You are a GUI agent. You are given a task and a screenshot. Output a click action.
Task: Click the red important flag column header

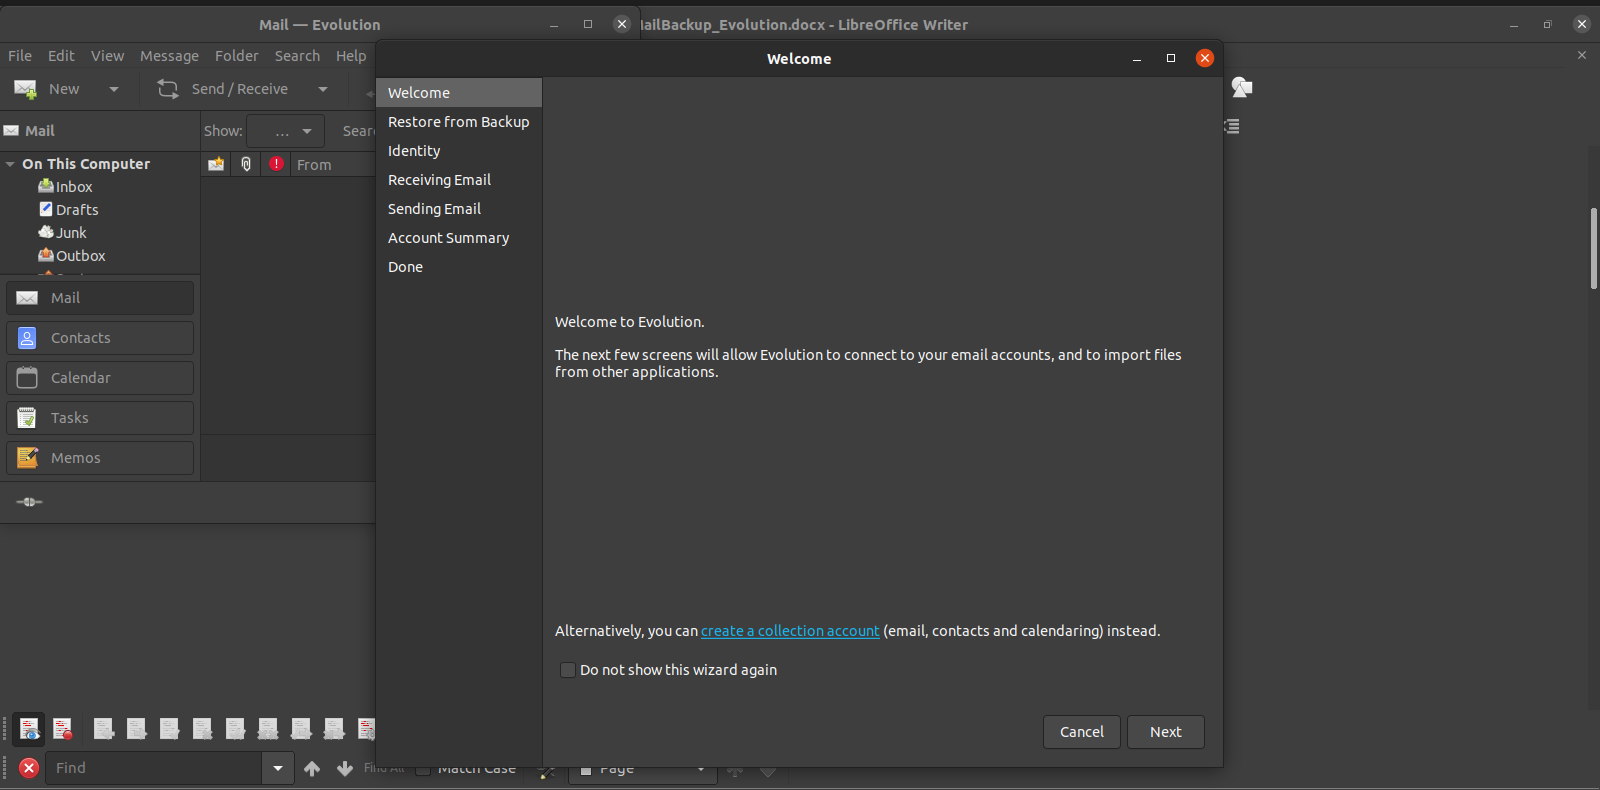click(x=277, y=164)
